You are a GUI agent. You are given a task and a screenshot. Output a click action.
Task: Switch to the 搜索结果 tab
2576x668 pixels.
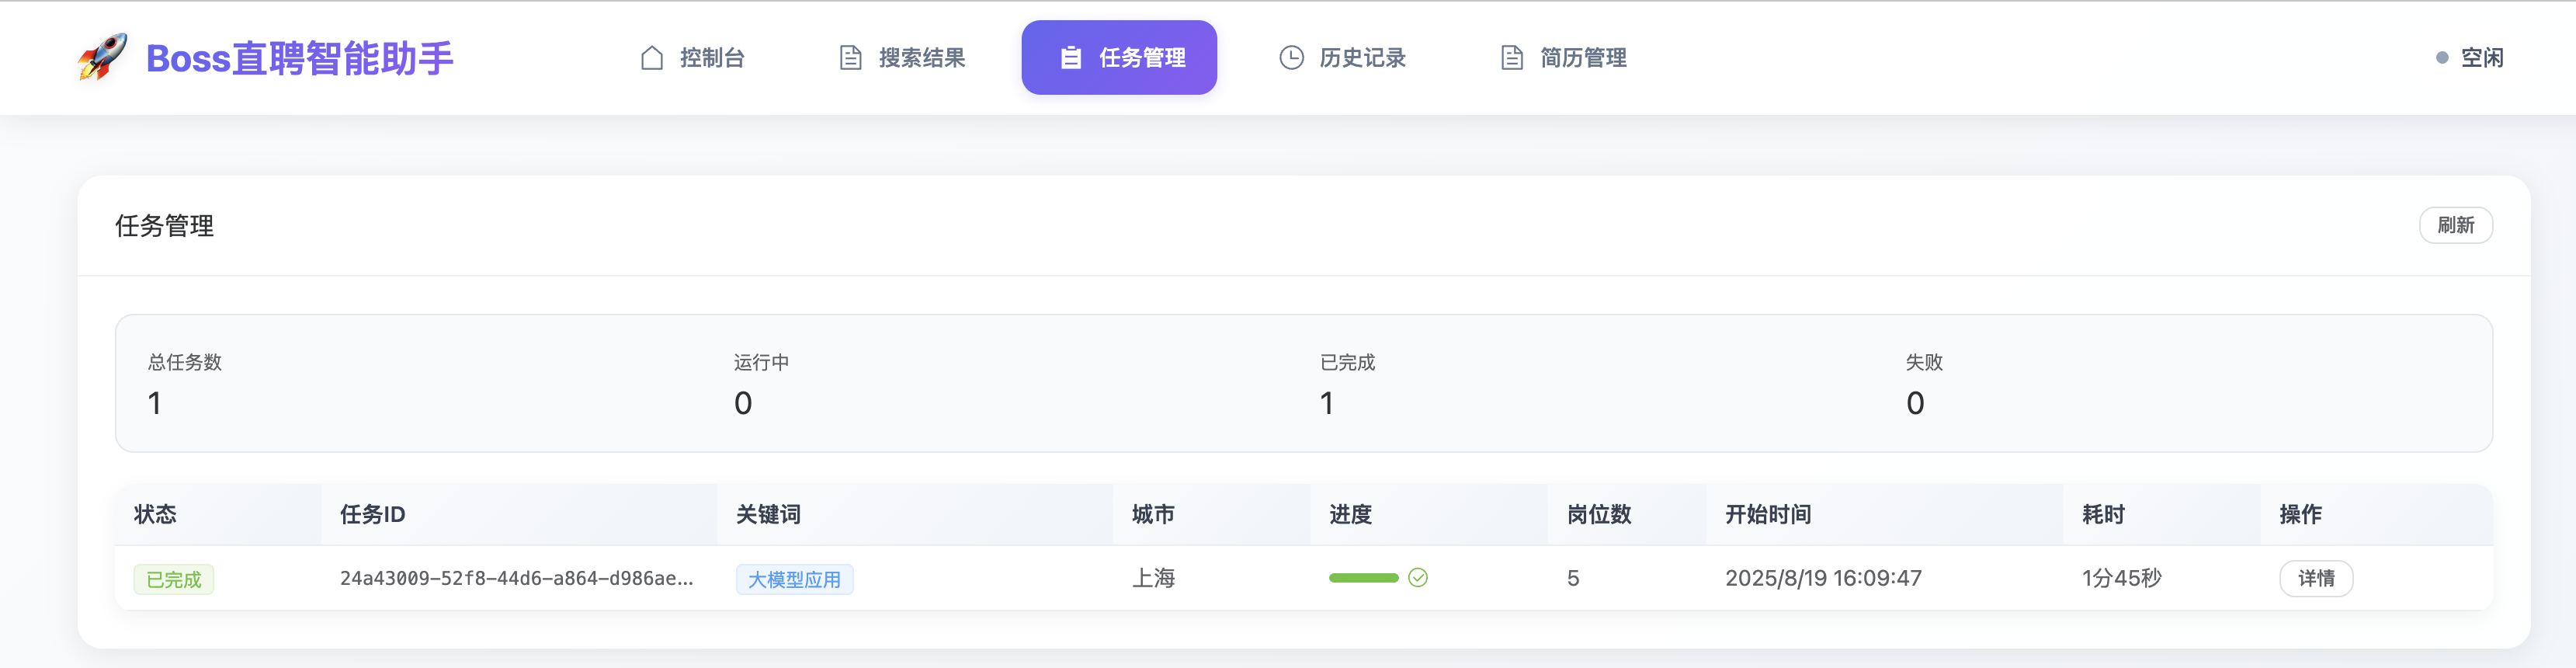tap(901, 58)
